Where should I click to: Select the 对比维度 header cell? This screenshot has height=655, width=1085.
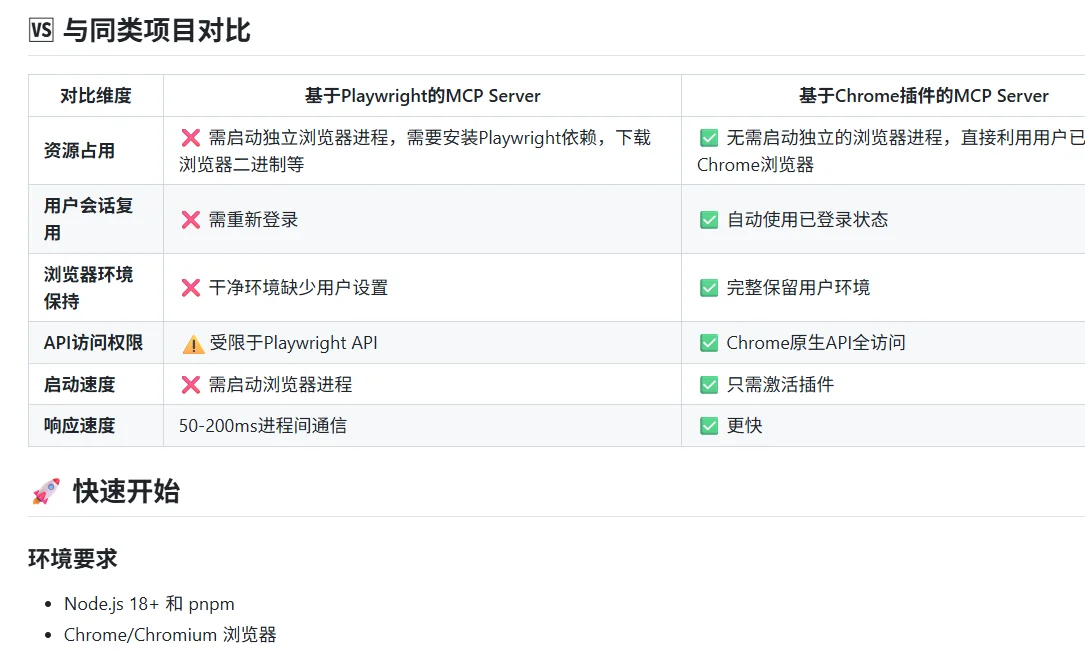pyautogui.click(x=95, y=95)
